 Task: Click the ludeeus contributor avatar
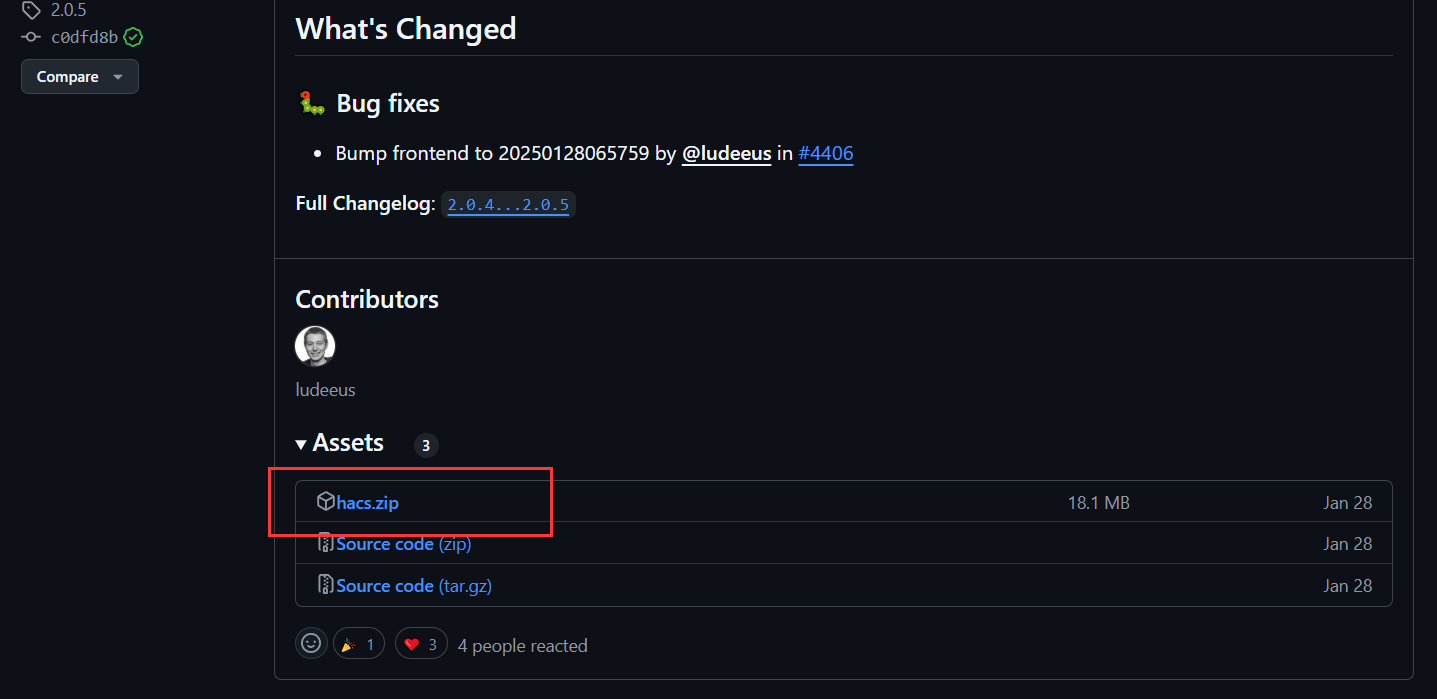point(315,346)
